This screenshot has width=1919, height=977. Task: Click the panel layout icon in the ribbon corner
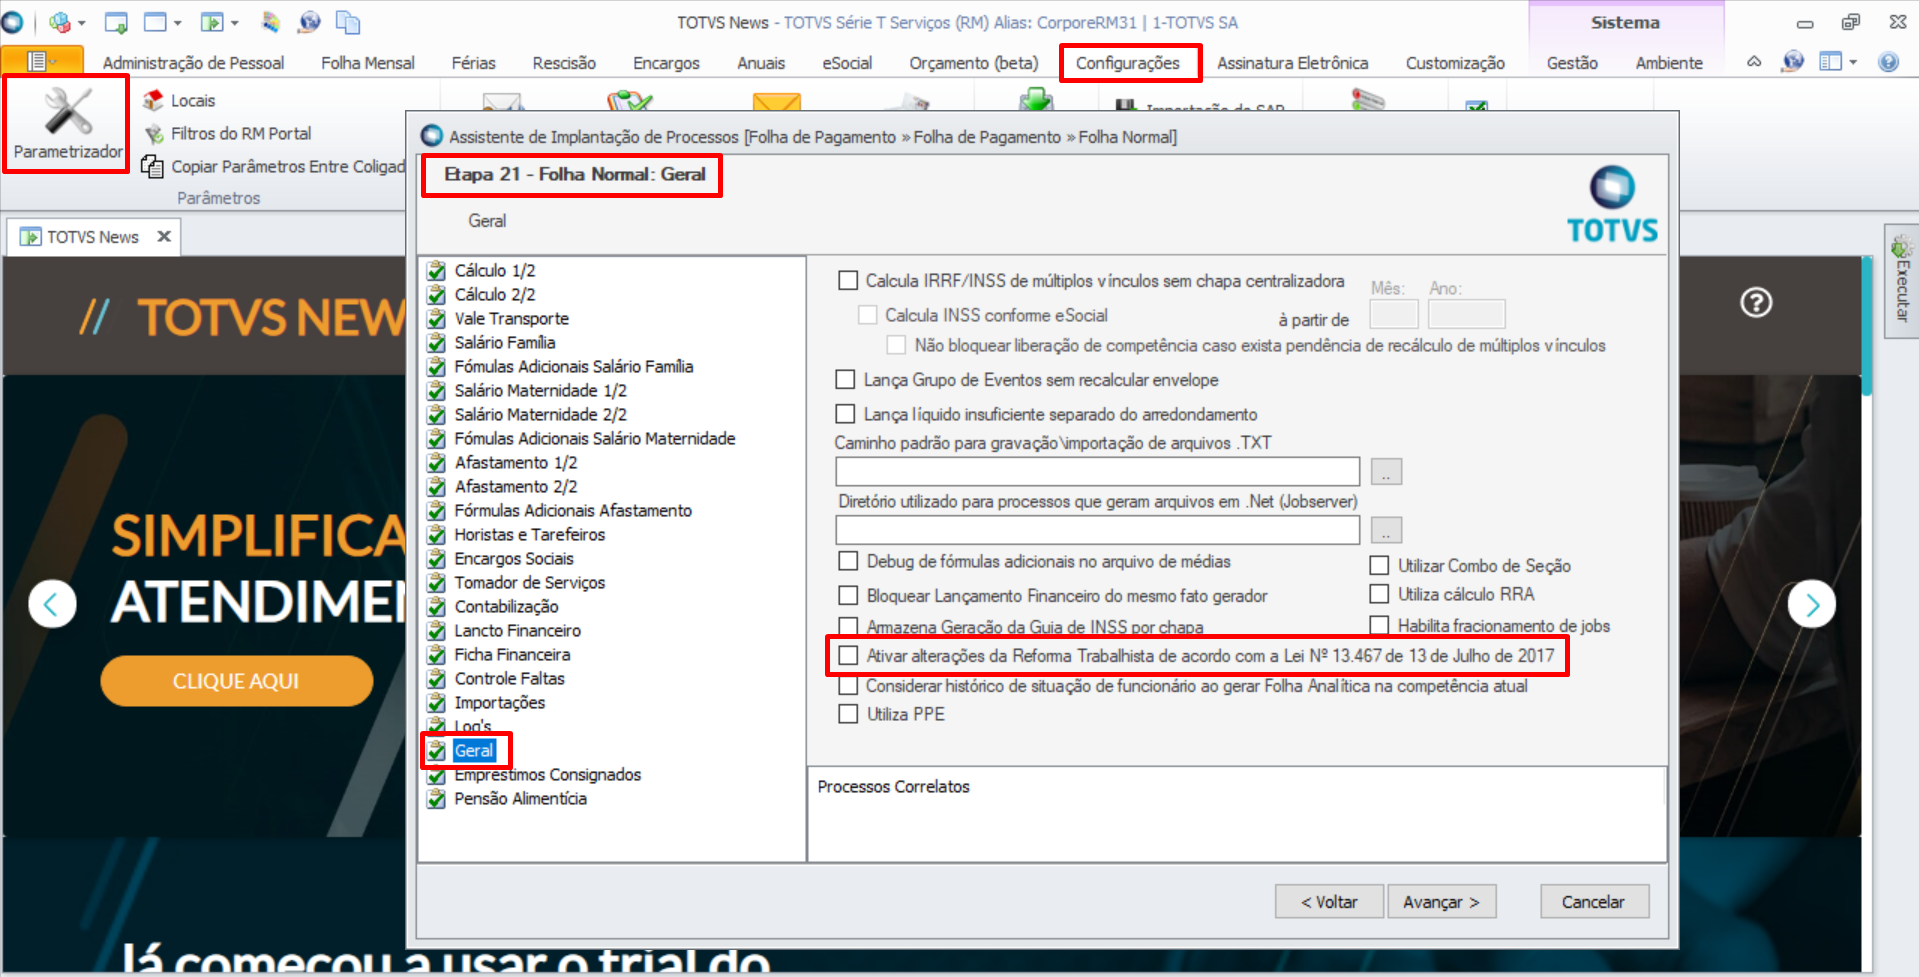pos(1830,62)
